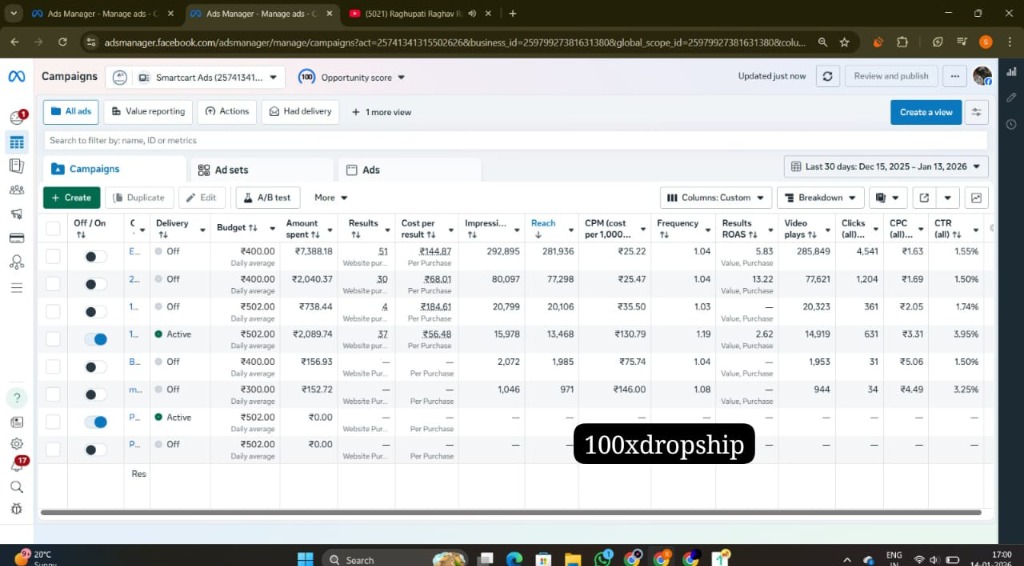Bookmark page with the browser star icon
The width and height of the screenshot is (1024, 566).
pos(844,42)
